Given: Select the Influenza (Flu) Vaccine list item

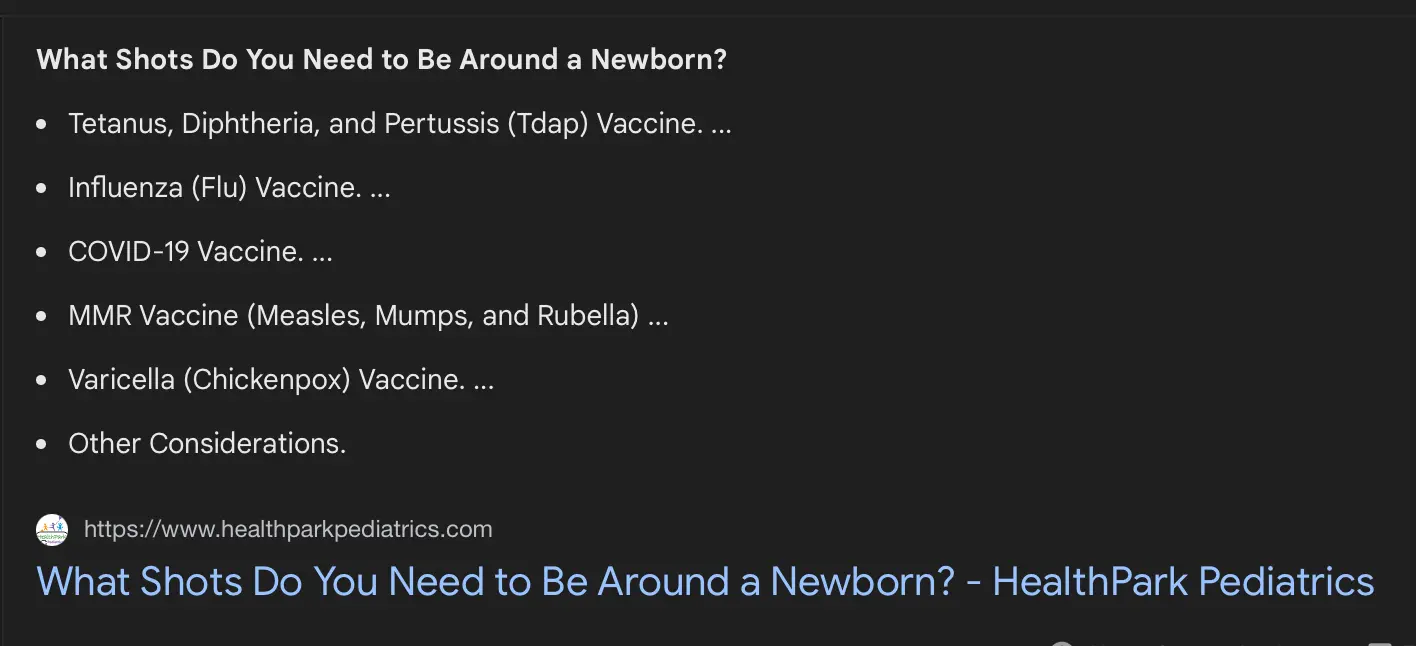Looking at the screenshot, I should 214,188.
